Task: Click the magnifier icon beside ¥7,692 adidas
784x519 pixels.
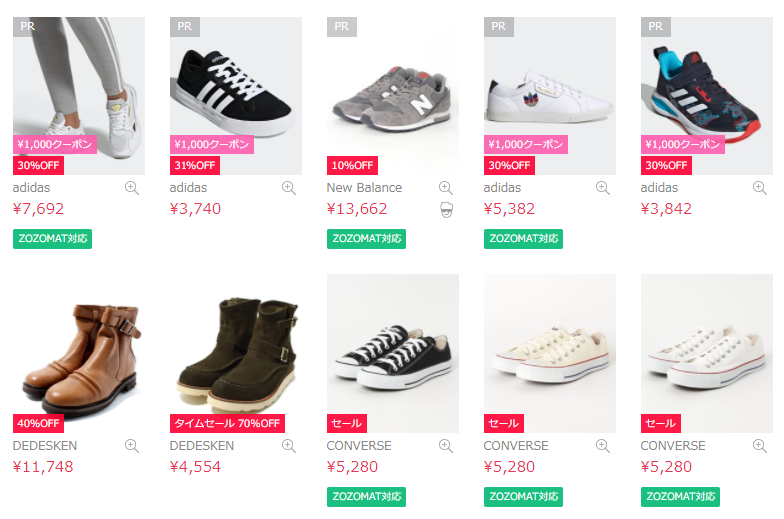Action: (x=132, y=188)
